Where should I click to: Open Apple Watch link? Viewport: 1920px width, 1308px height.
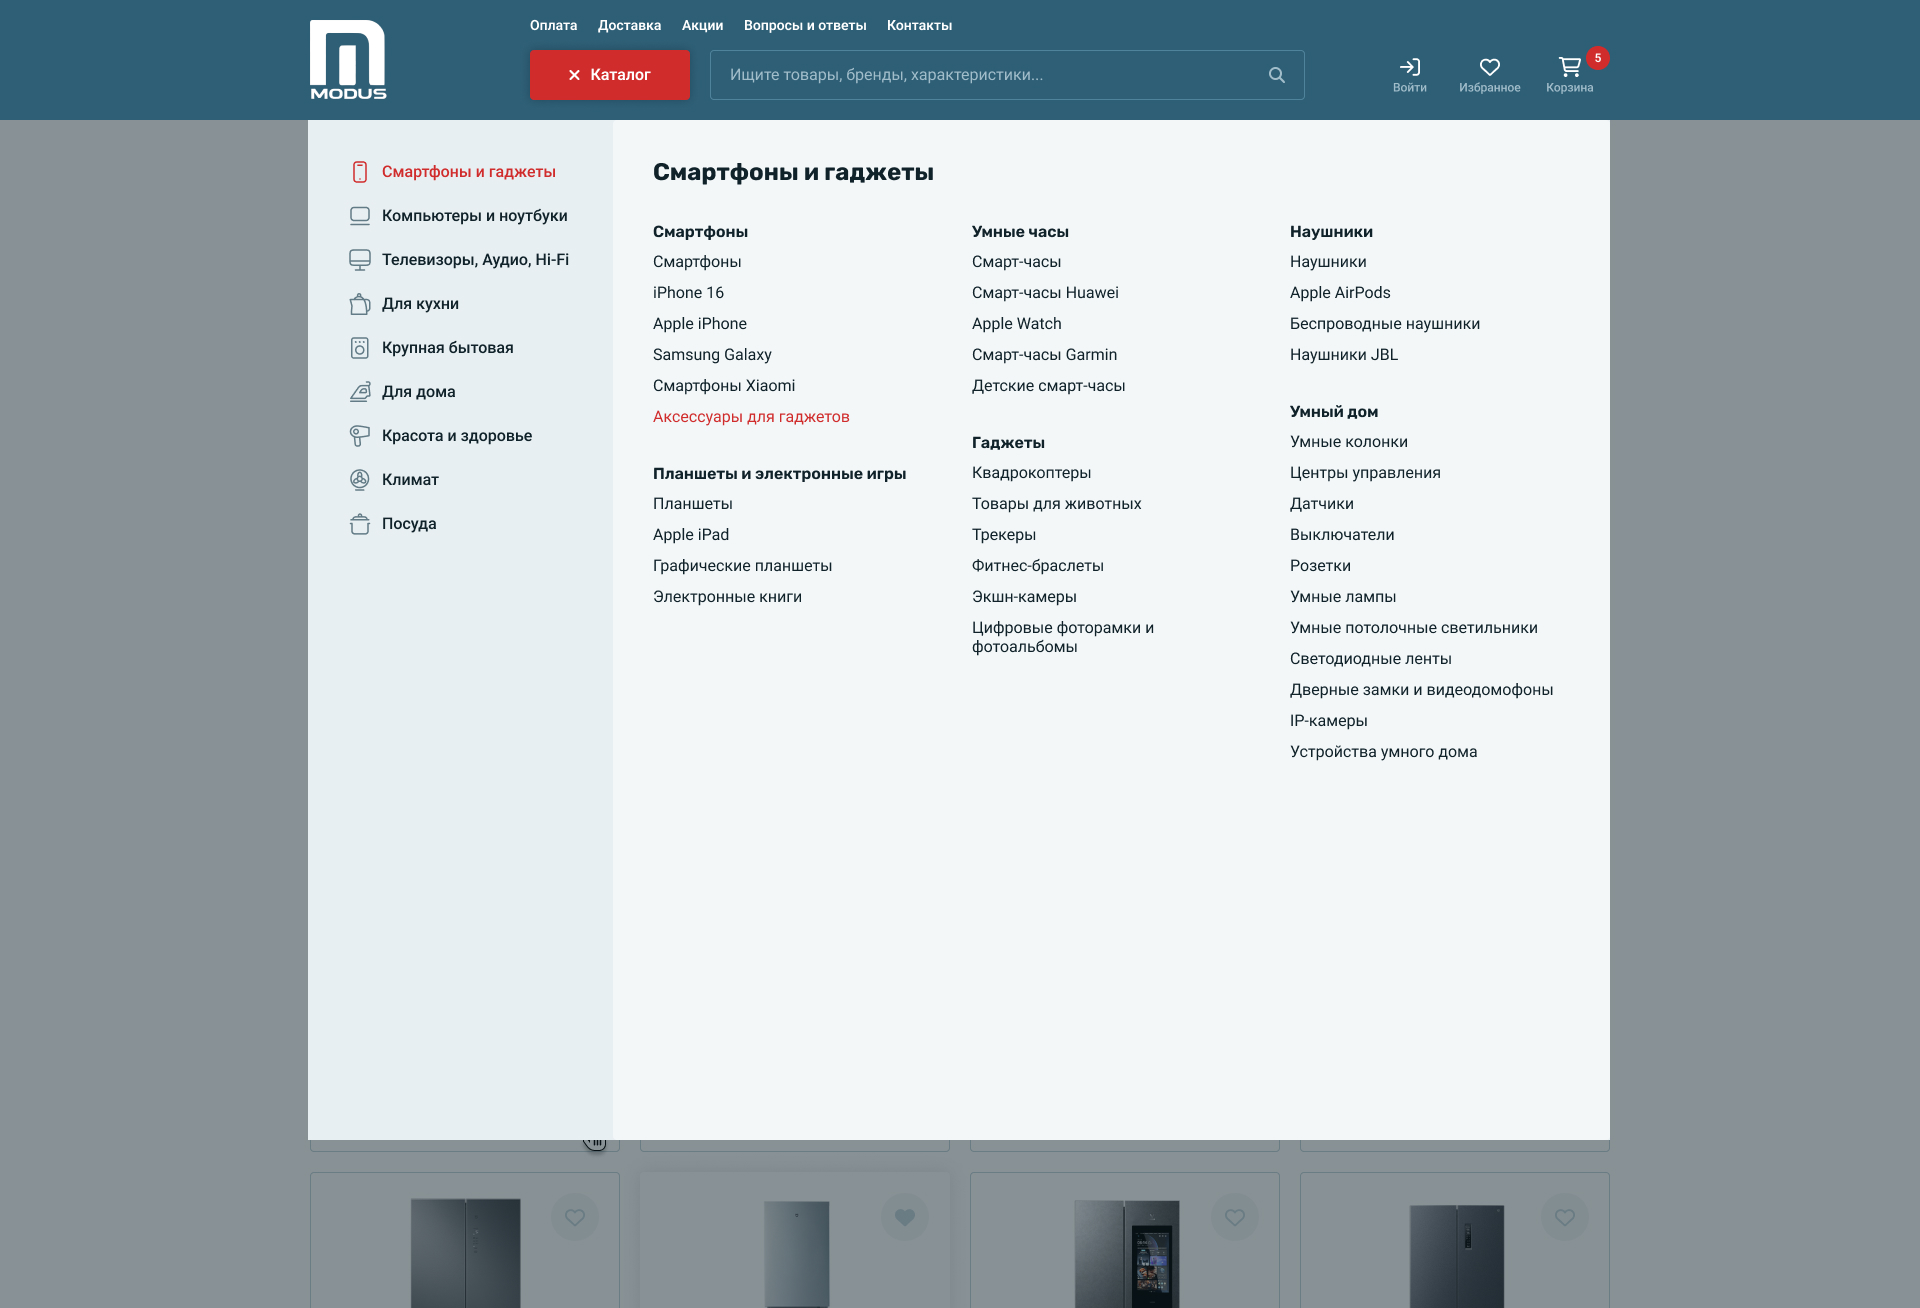coord(1017,324)
